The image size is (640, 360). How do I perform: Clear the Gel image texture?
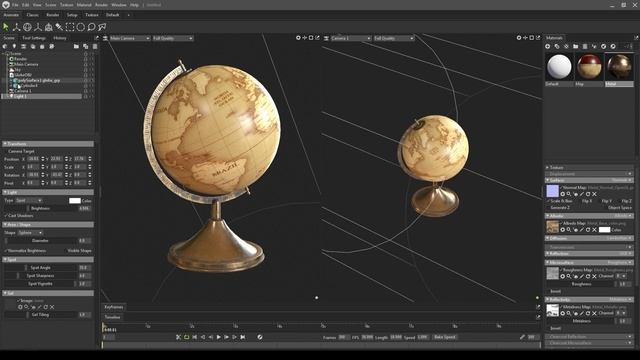coord(52,307)
